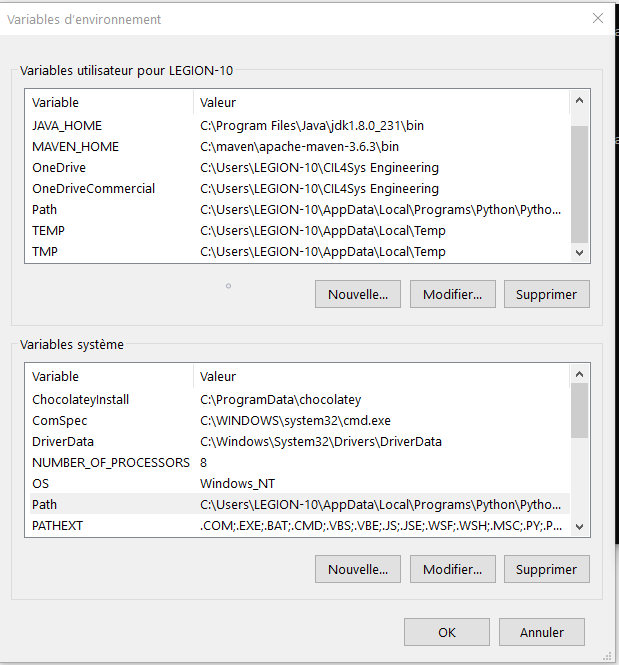Click the system list scroll up arrow
This screenshot has height=665, width=619.
click(x=580, y=374)
